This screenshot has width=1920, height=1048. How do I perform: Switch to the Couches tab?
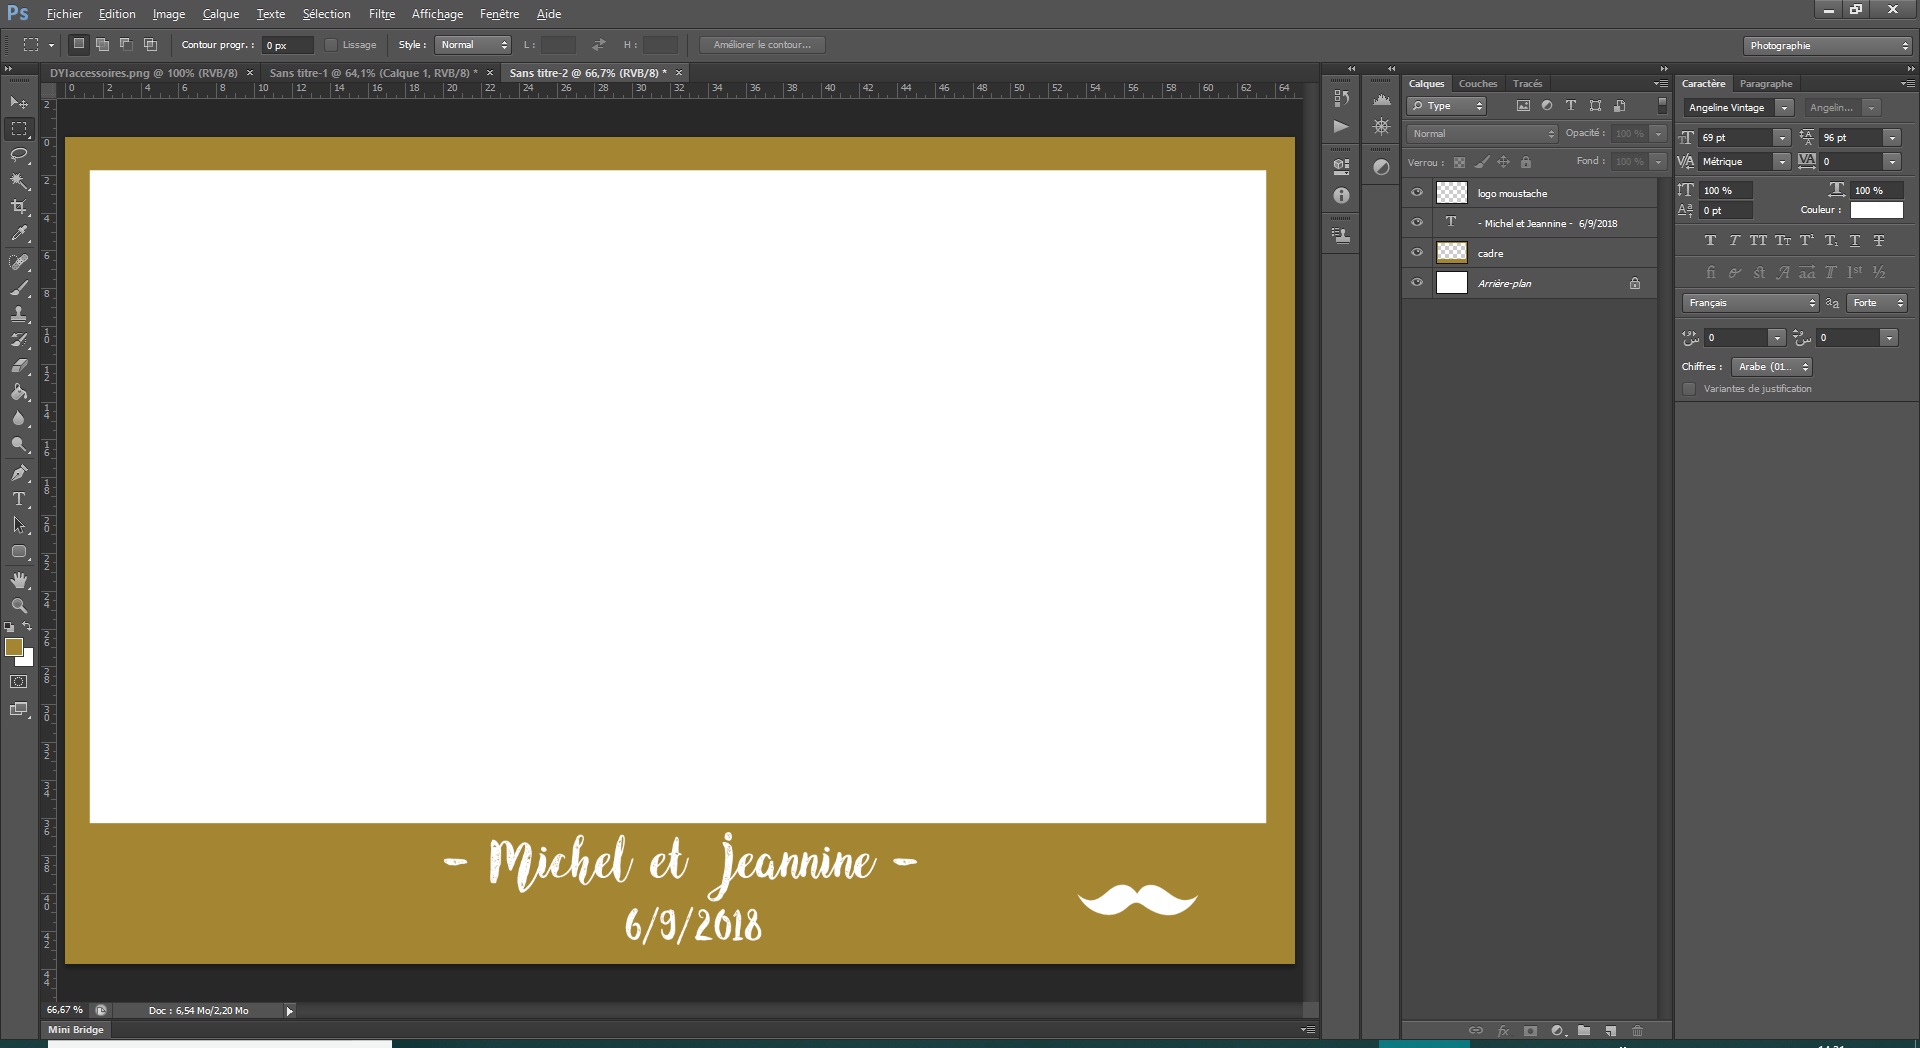(1477, 84)
